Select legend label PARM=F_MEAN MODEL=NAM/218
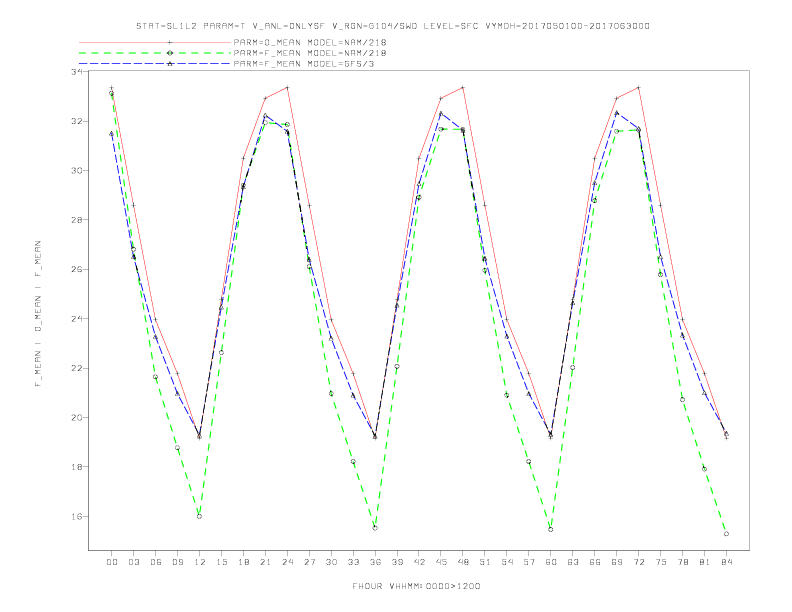Viewport: 792px width, 612px height. (x=310, y=53)
